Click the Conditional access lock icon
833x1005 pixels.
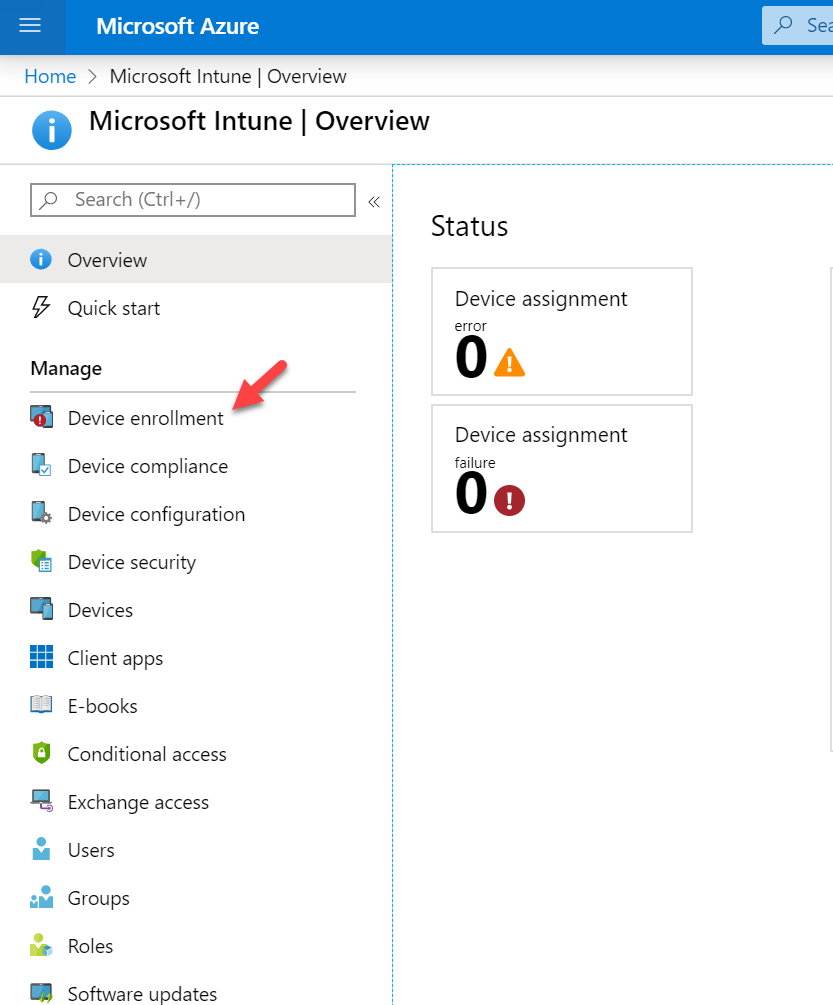[42, 754]
